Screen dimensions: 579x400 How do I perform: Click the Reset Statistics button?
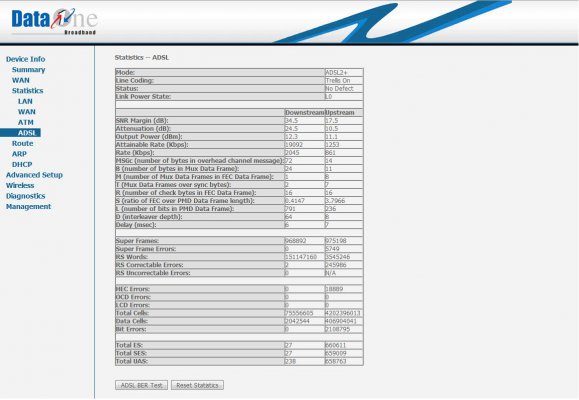tap(197, 385)
